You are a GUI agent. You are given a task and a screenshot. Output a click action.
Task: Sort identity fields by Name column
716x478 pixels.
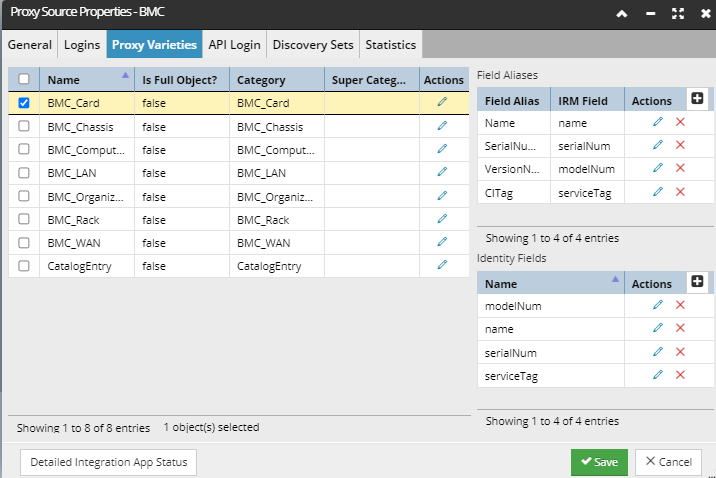coord(550,284)
